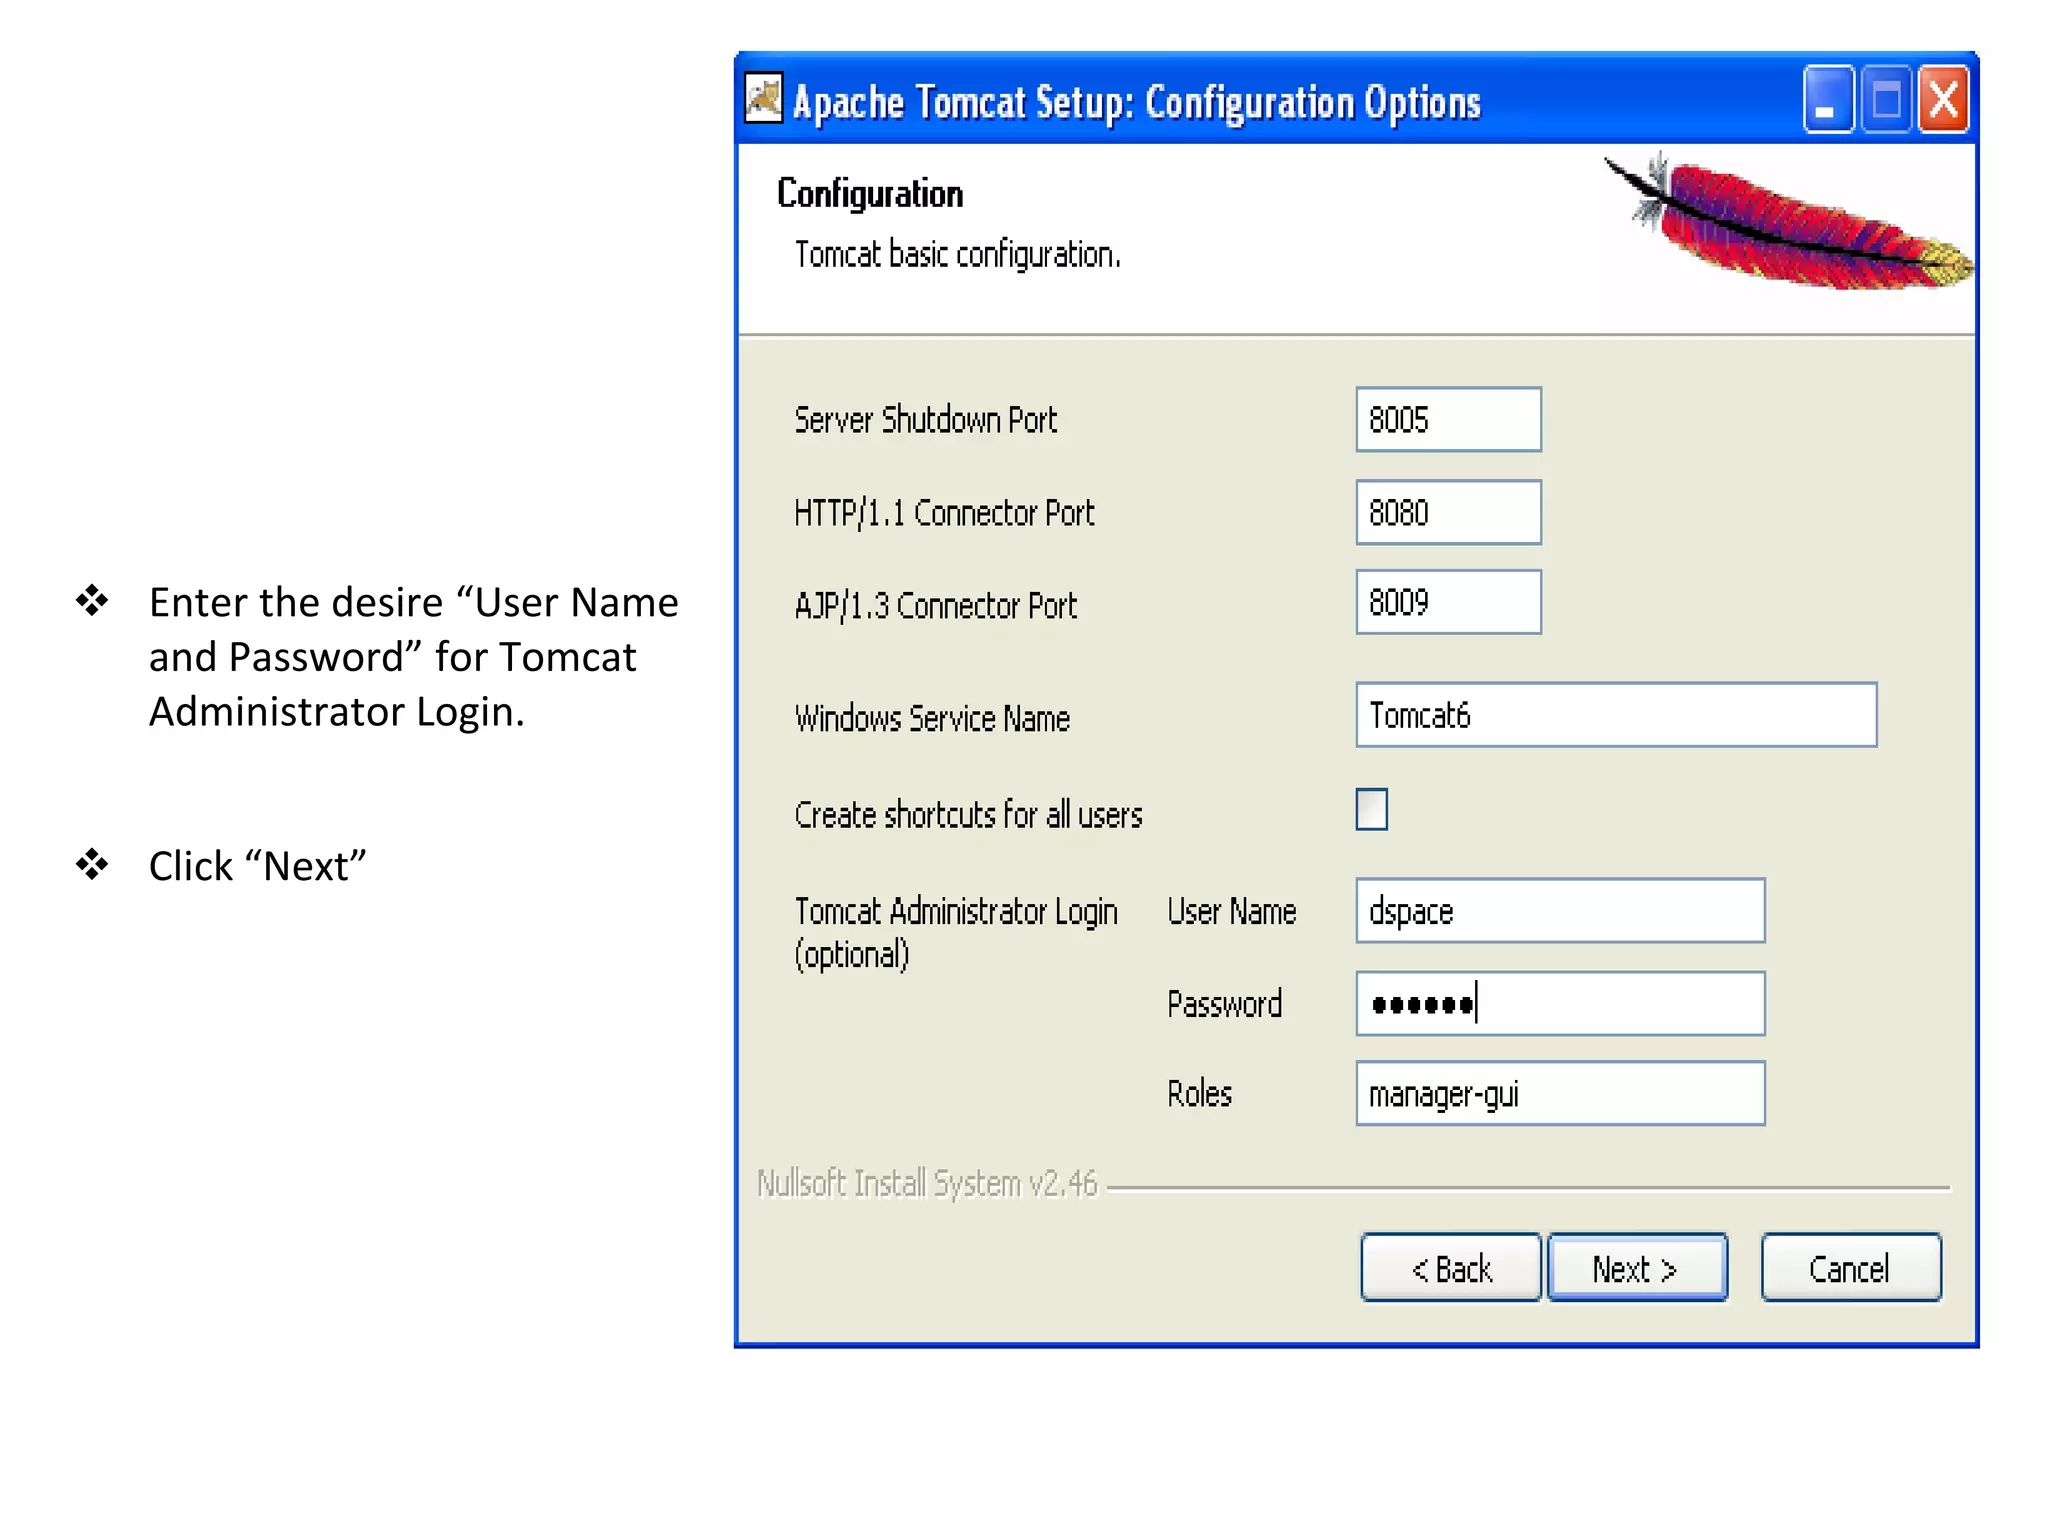Go back with the < Back button

pos(1450,1268)
